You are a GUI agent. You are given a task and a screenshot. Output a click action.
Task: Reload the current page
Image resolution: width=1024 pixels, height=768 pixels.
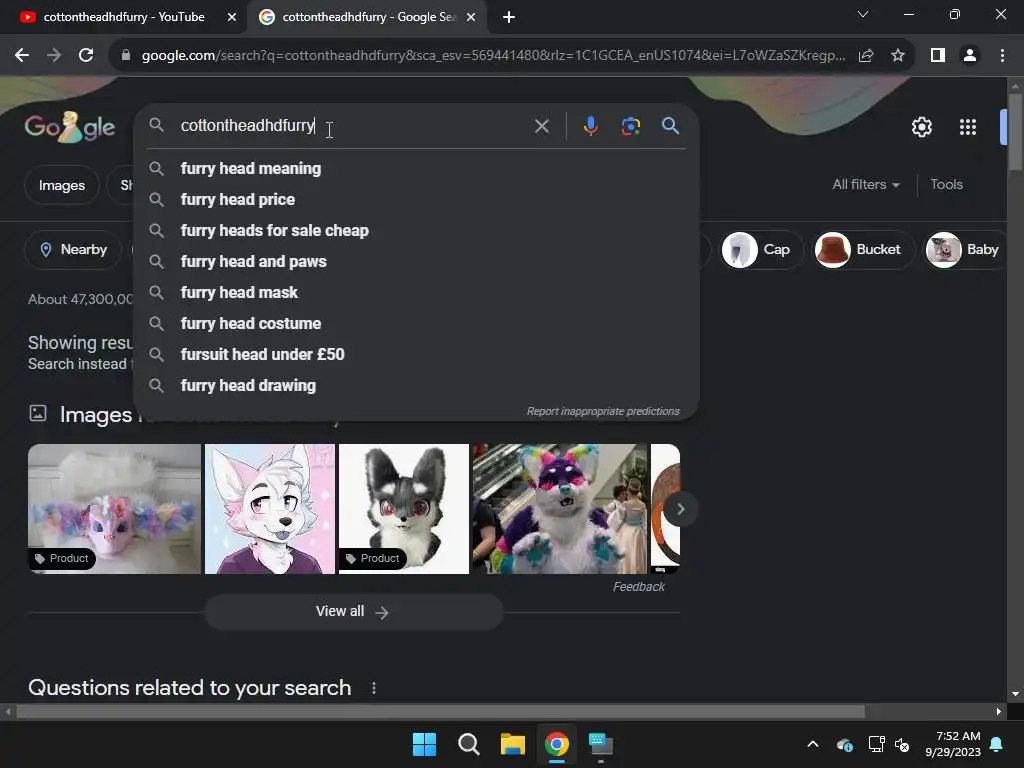(x=86, y=56)
